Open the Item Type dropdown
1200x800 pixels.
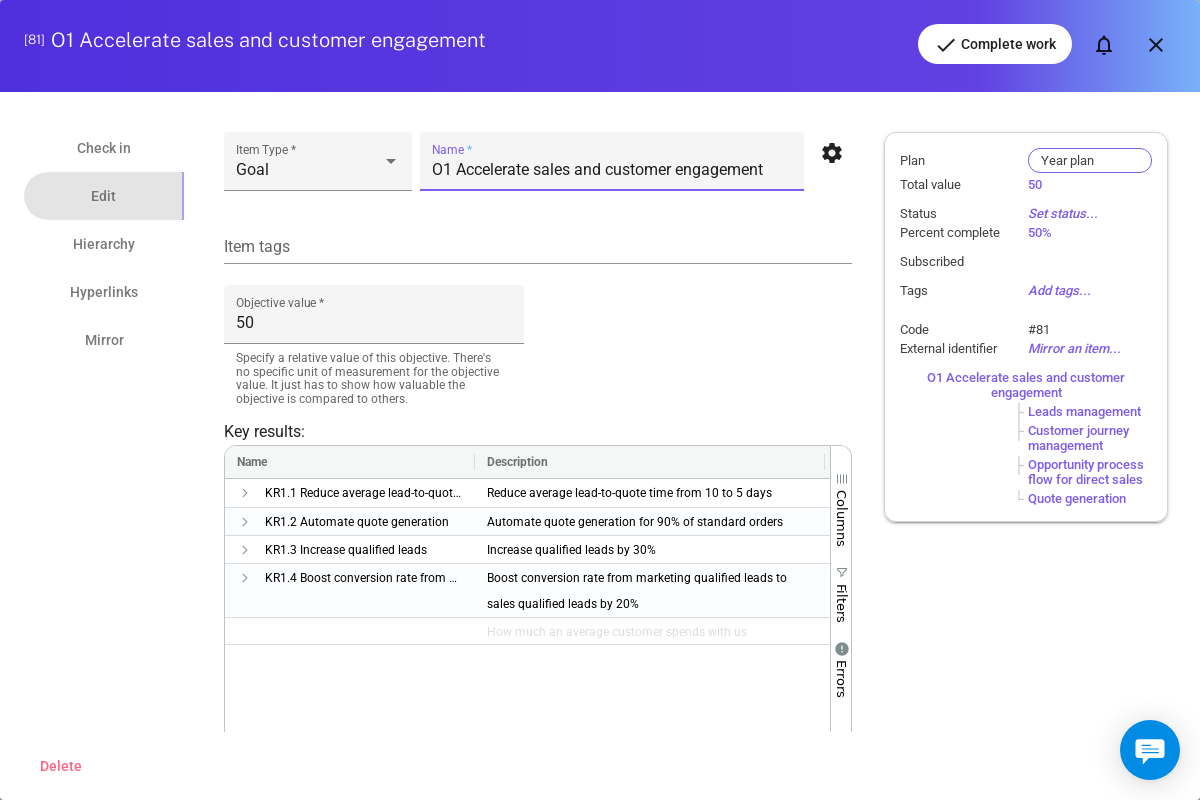tap(318, 161)
